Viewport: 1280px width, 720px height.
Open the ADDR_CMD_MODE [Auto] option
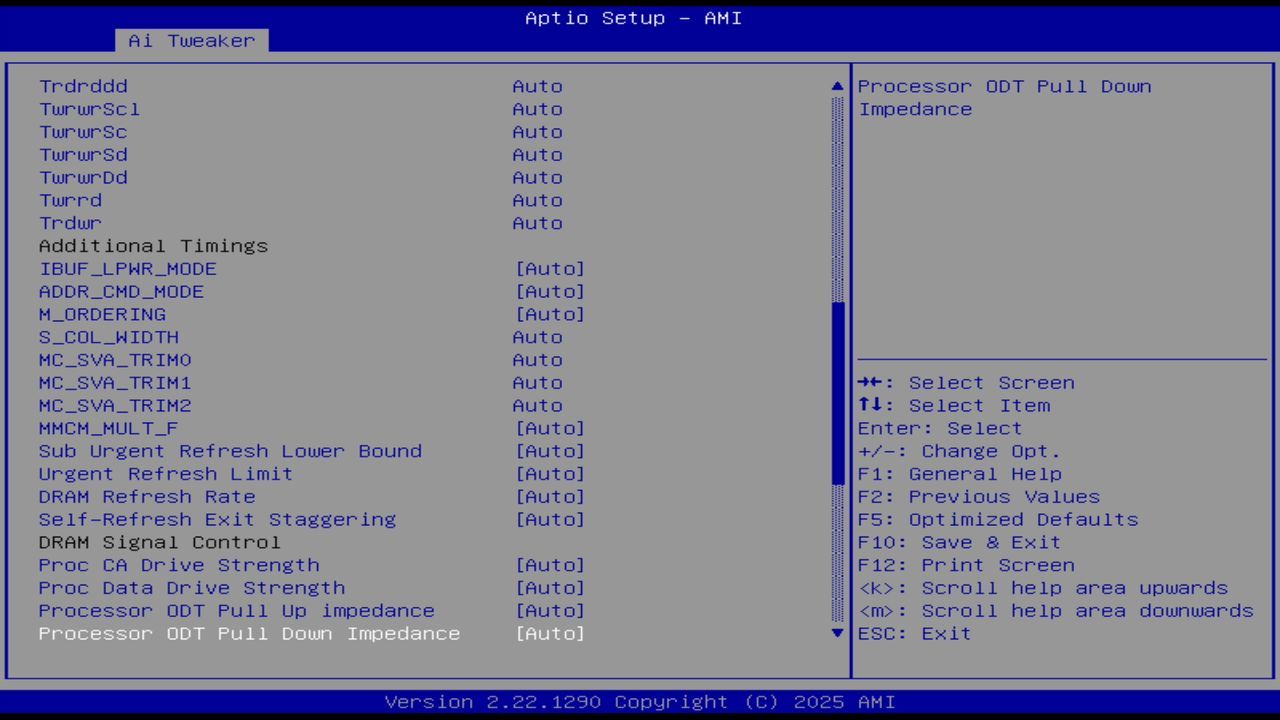coord(550,292)
